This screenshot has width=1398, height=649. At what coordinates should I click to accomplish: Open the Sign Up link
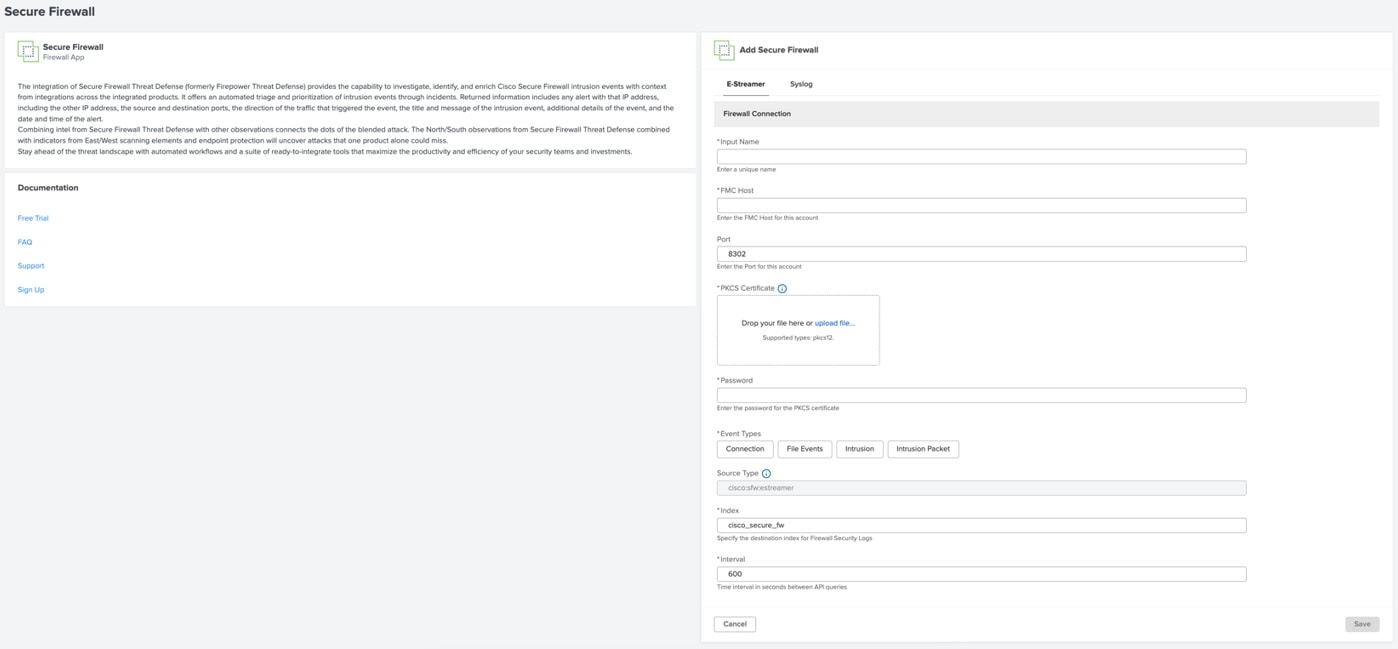[x=31, y=290]
